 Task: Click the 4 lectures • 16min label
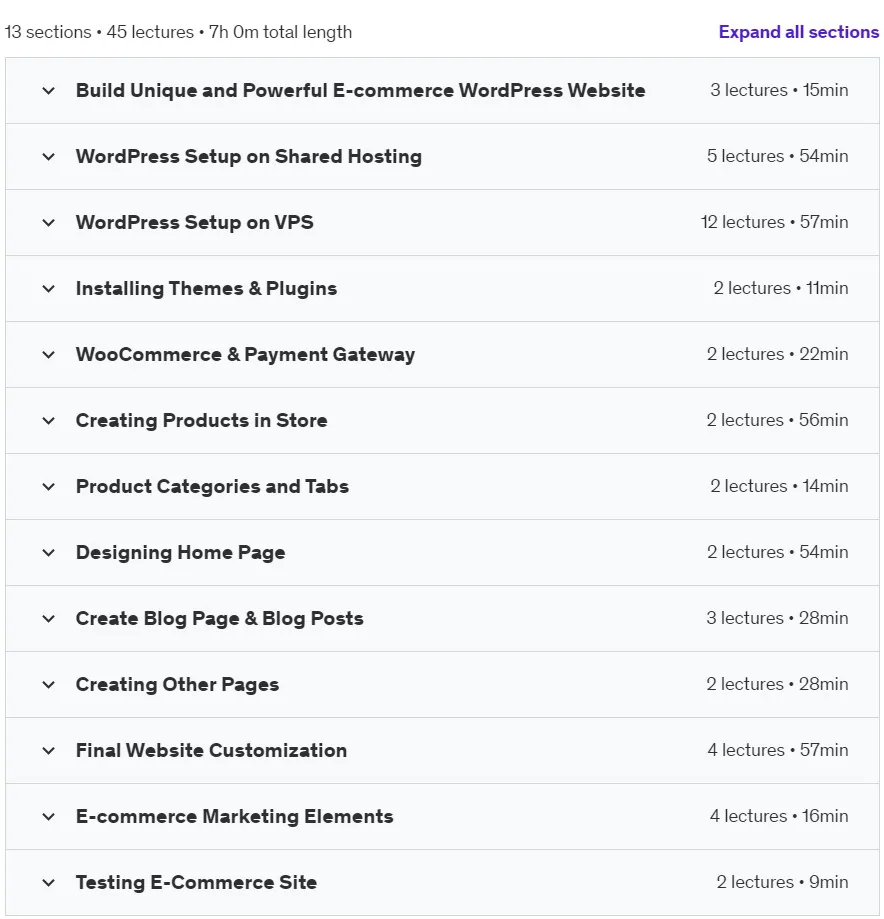(x=779, y=816)
